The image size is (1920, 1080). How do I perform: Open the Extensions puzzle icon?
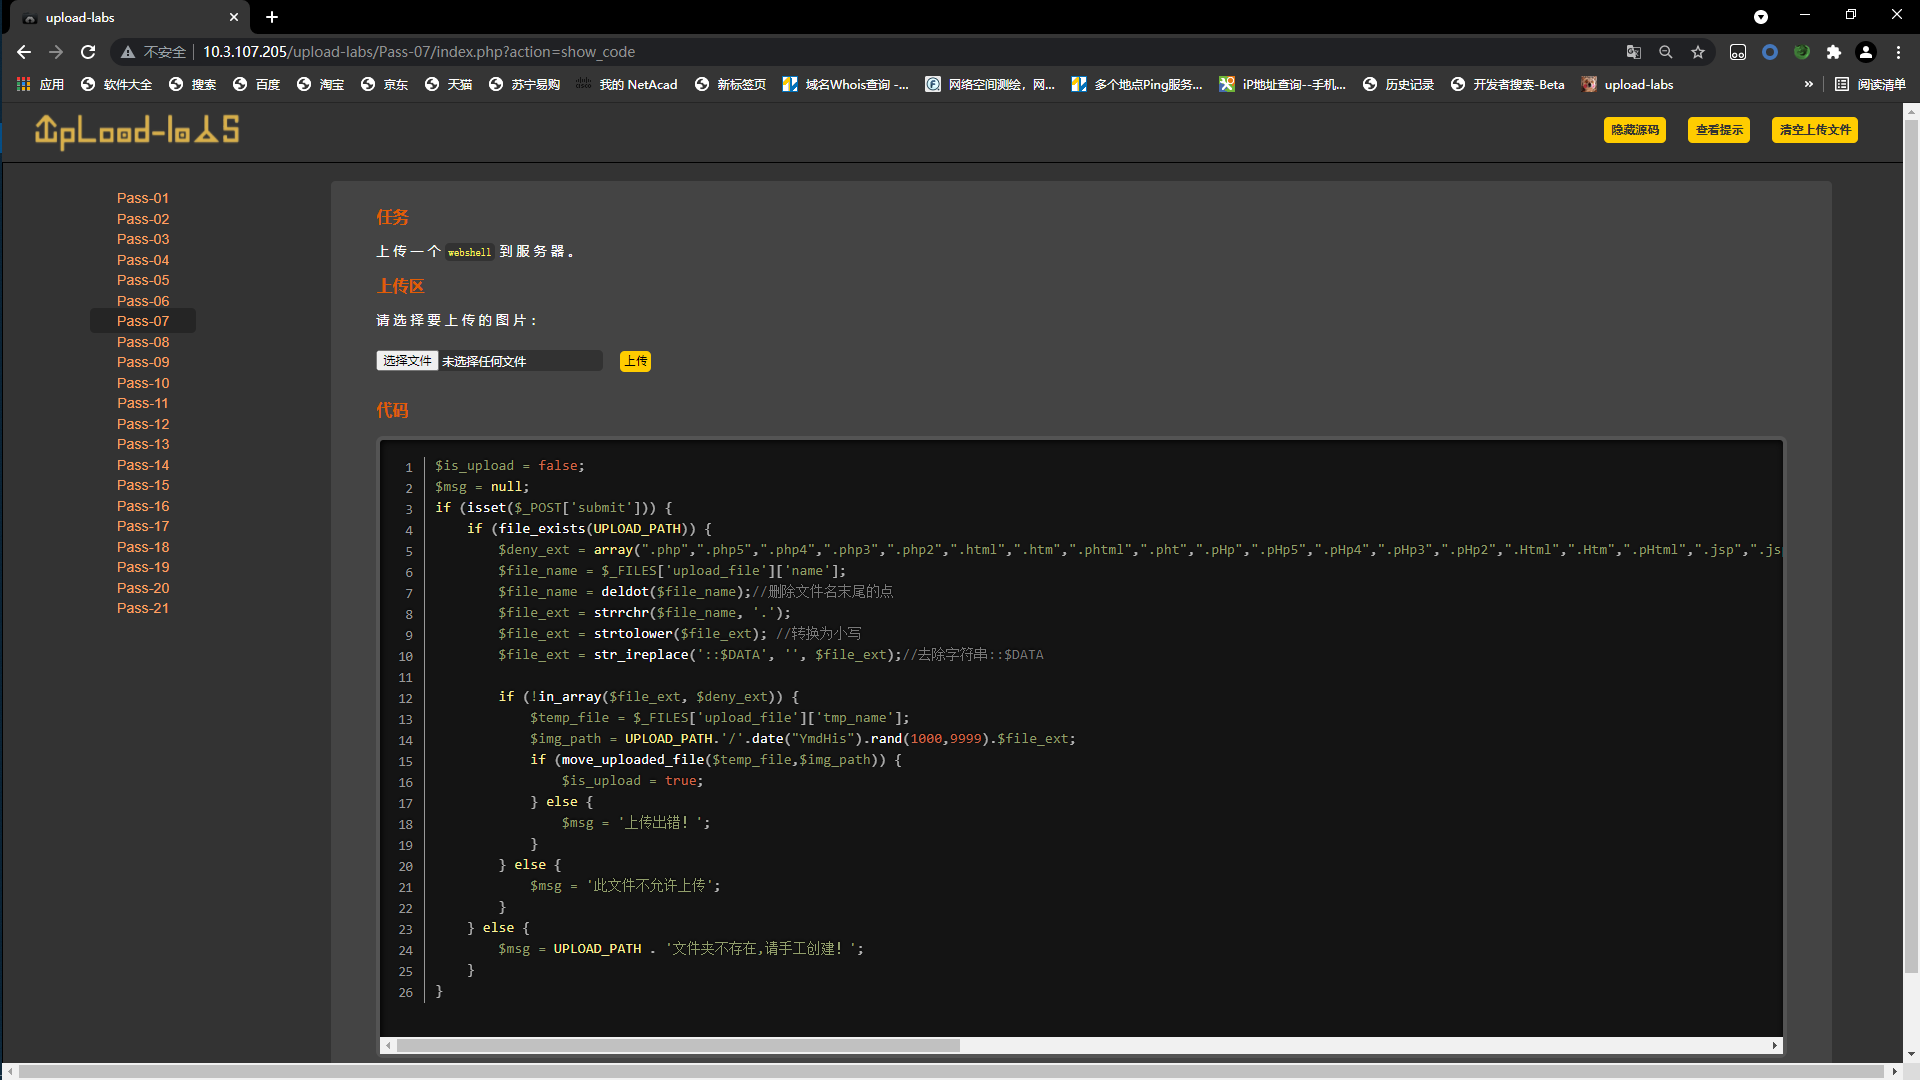tap(1833, 52)
